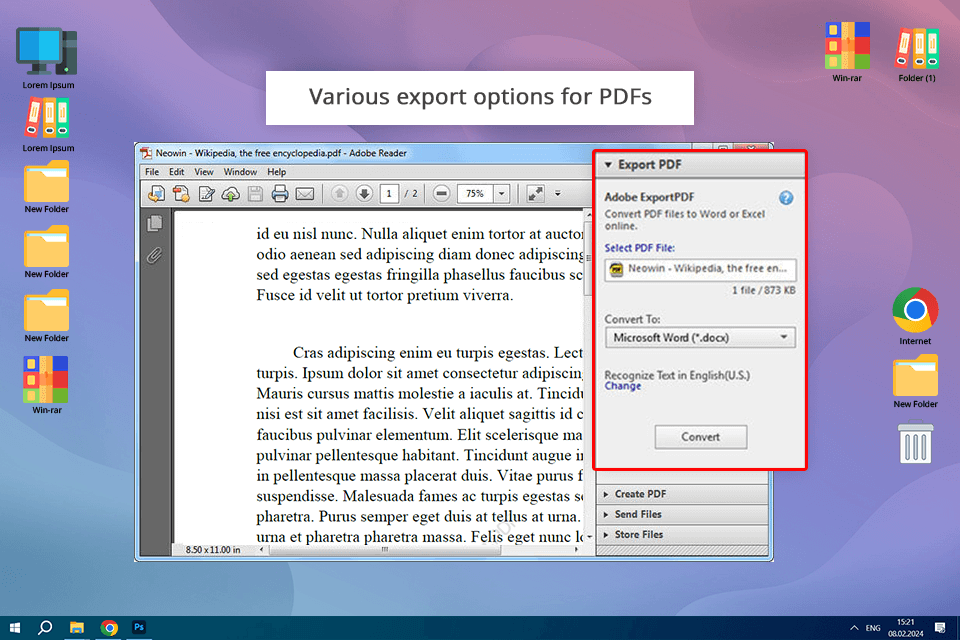960x640 pixels.
Task: Click the cloud upload toolbar icon
Action: 231,194
